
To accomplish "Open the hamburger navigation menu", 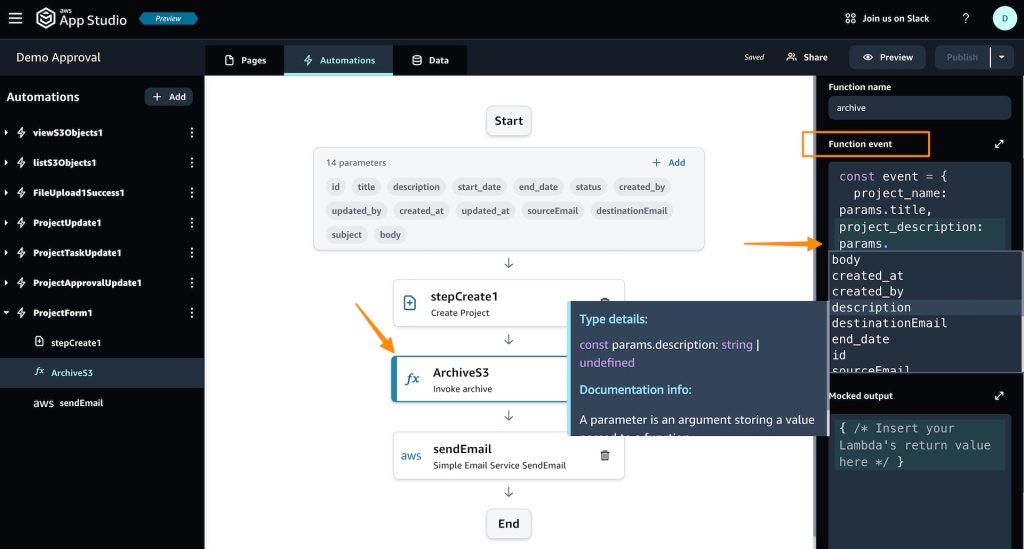I will [x=15, y=18].
